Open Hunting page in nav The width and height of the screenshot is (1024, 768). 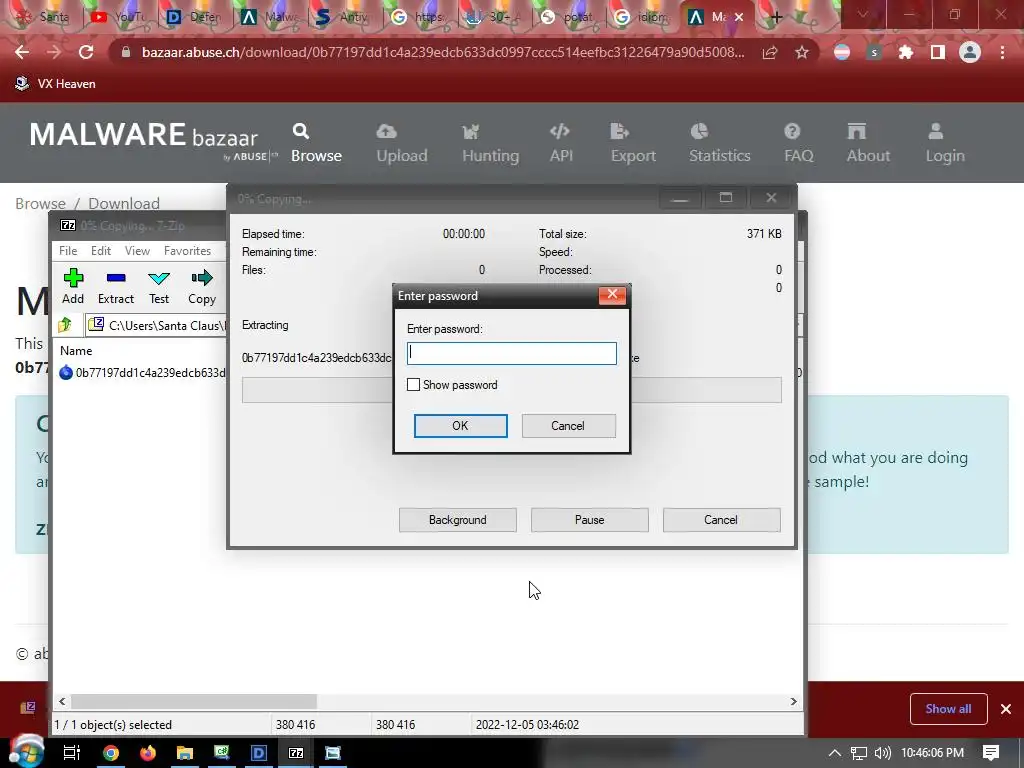490,143
